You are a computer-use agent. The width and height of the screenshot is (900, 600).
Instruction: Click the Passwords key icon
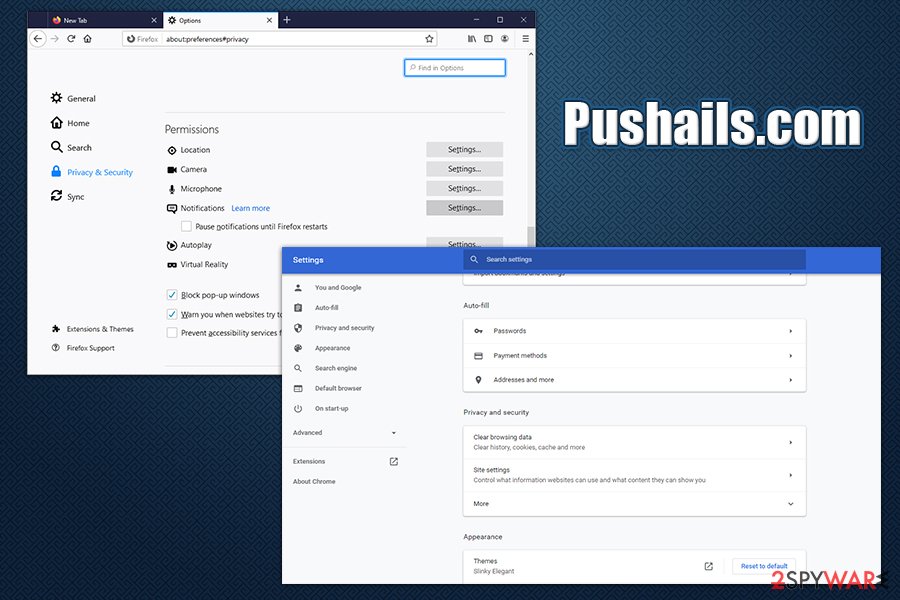478,331
